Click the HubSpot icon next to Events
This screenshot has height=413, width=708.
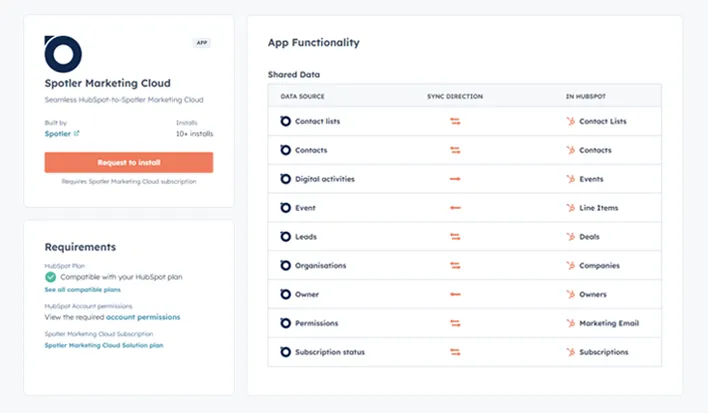[570, 179]
